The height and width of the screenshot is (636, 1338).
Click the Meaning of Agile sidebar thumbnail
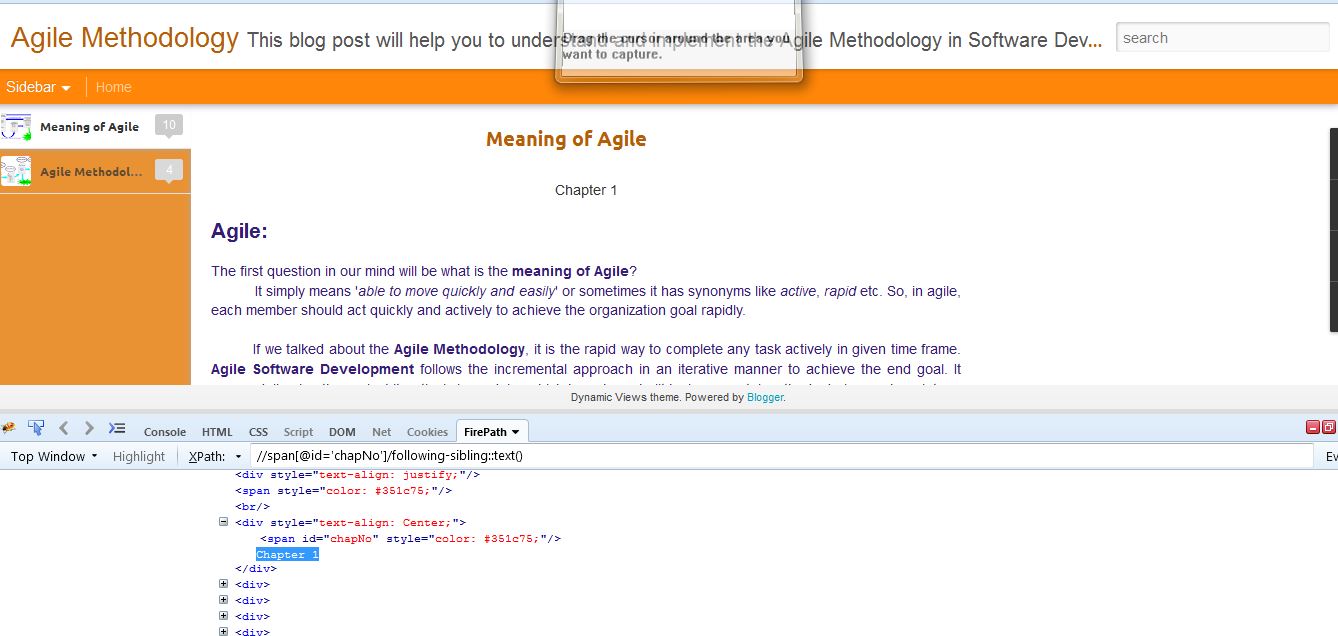coord(17,126)
